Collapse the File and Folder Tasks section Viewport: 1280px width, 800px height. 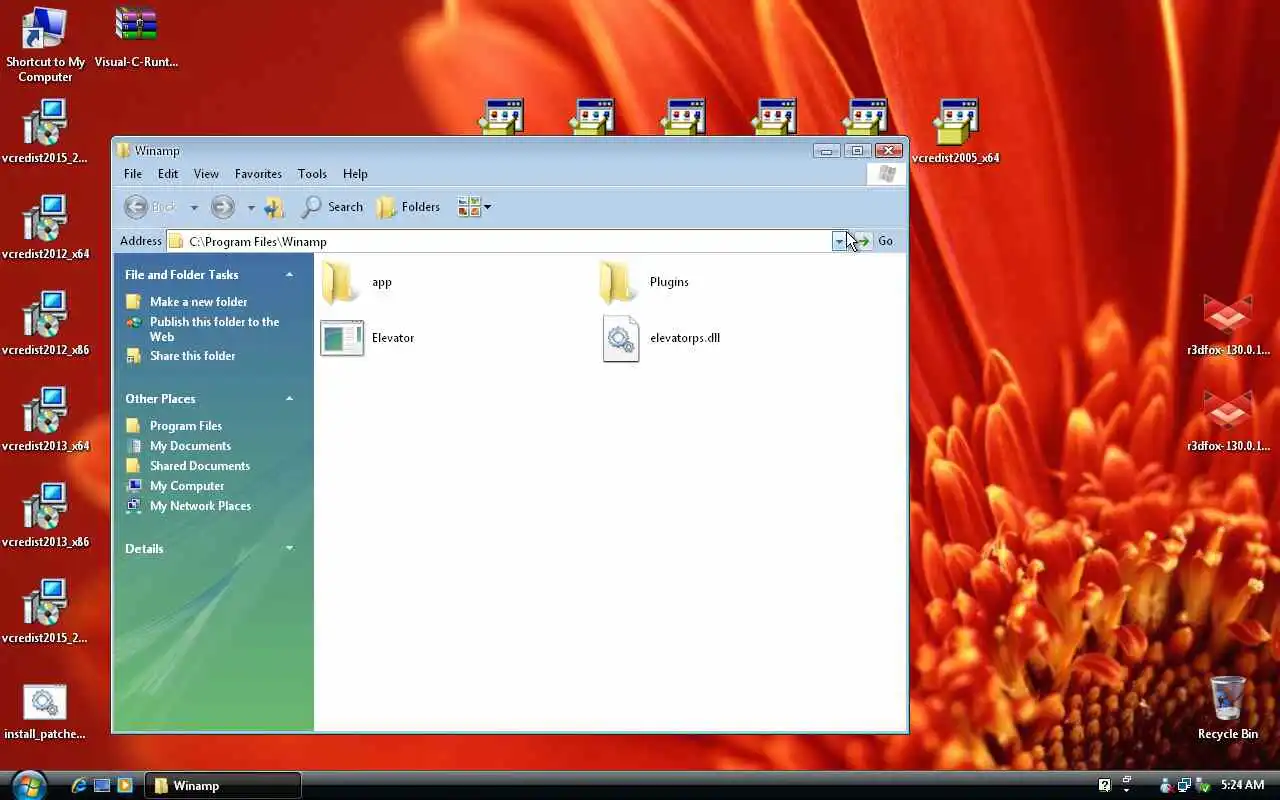[x=289, y=275]
